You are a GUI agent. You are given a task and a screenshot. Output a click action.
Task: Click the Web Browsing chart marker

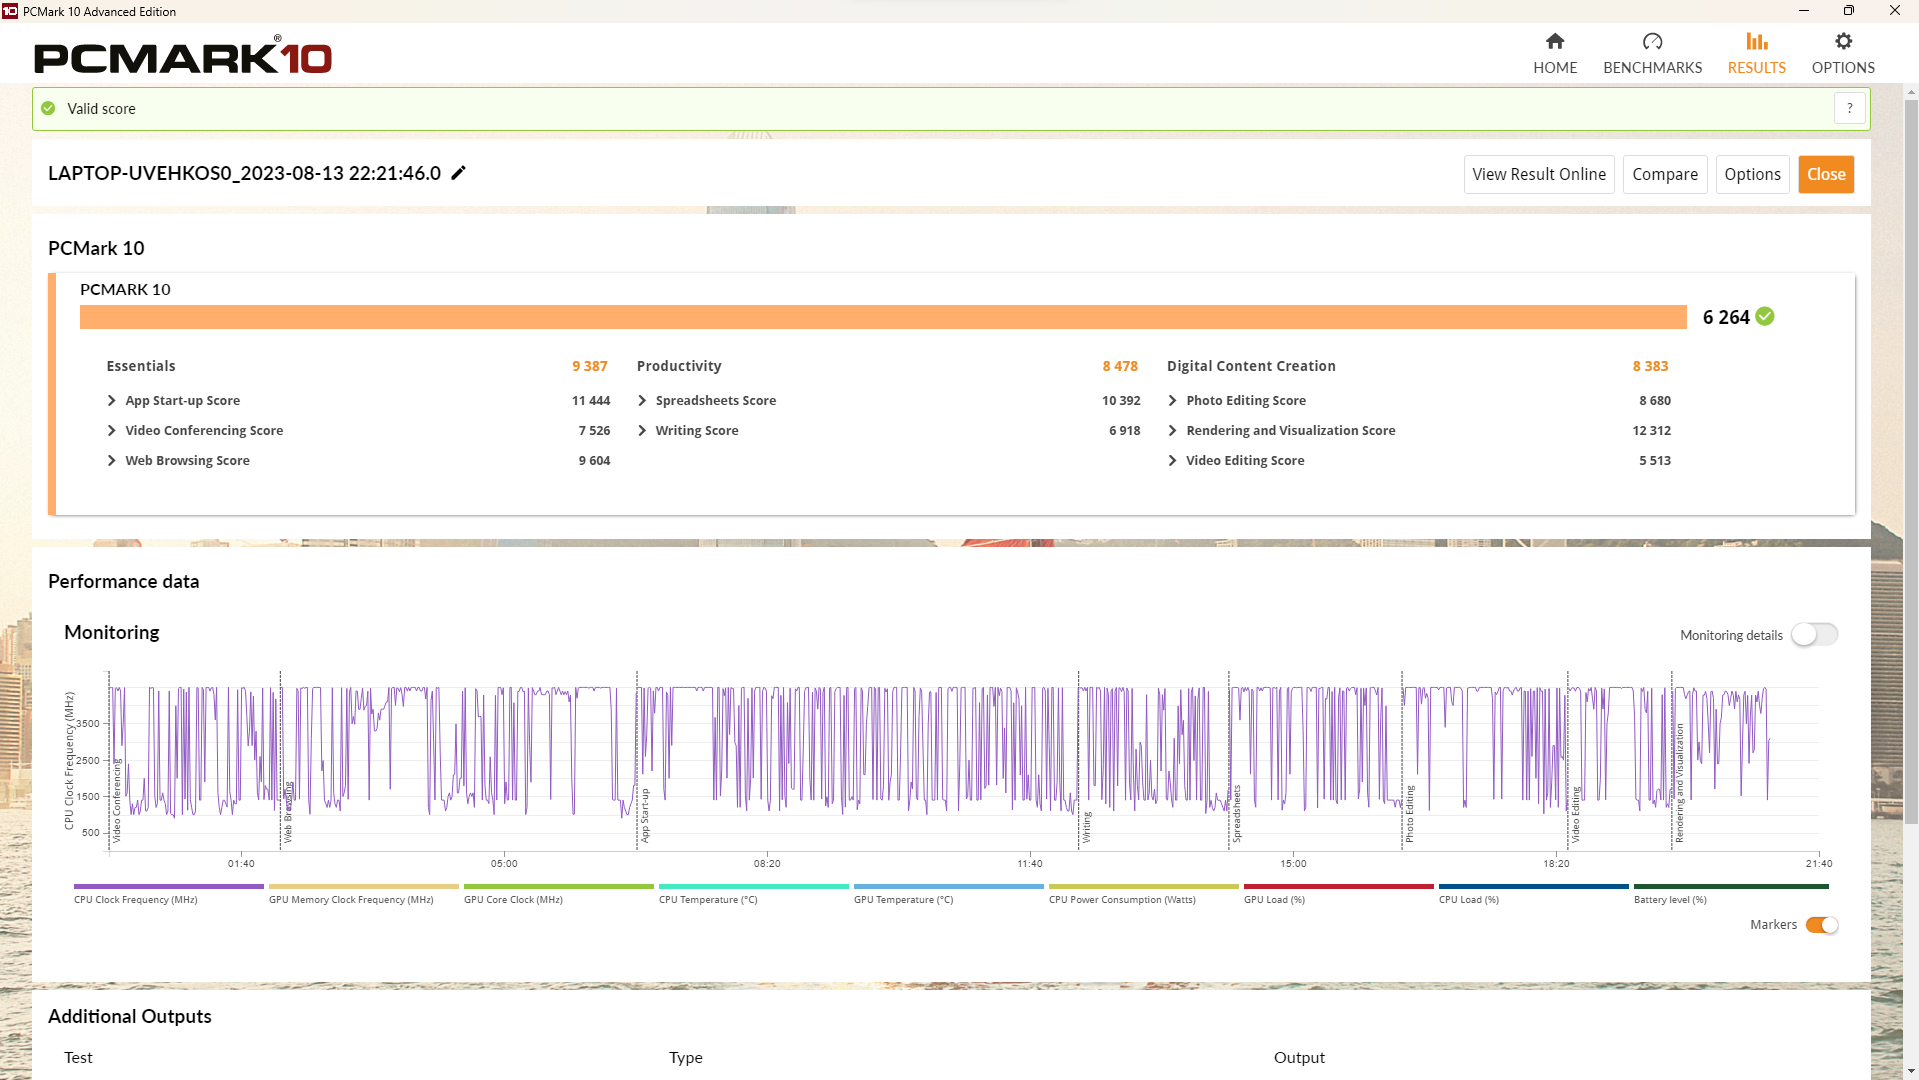point(288,812)
